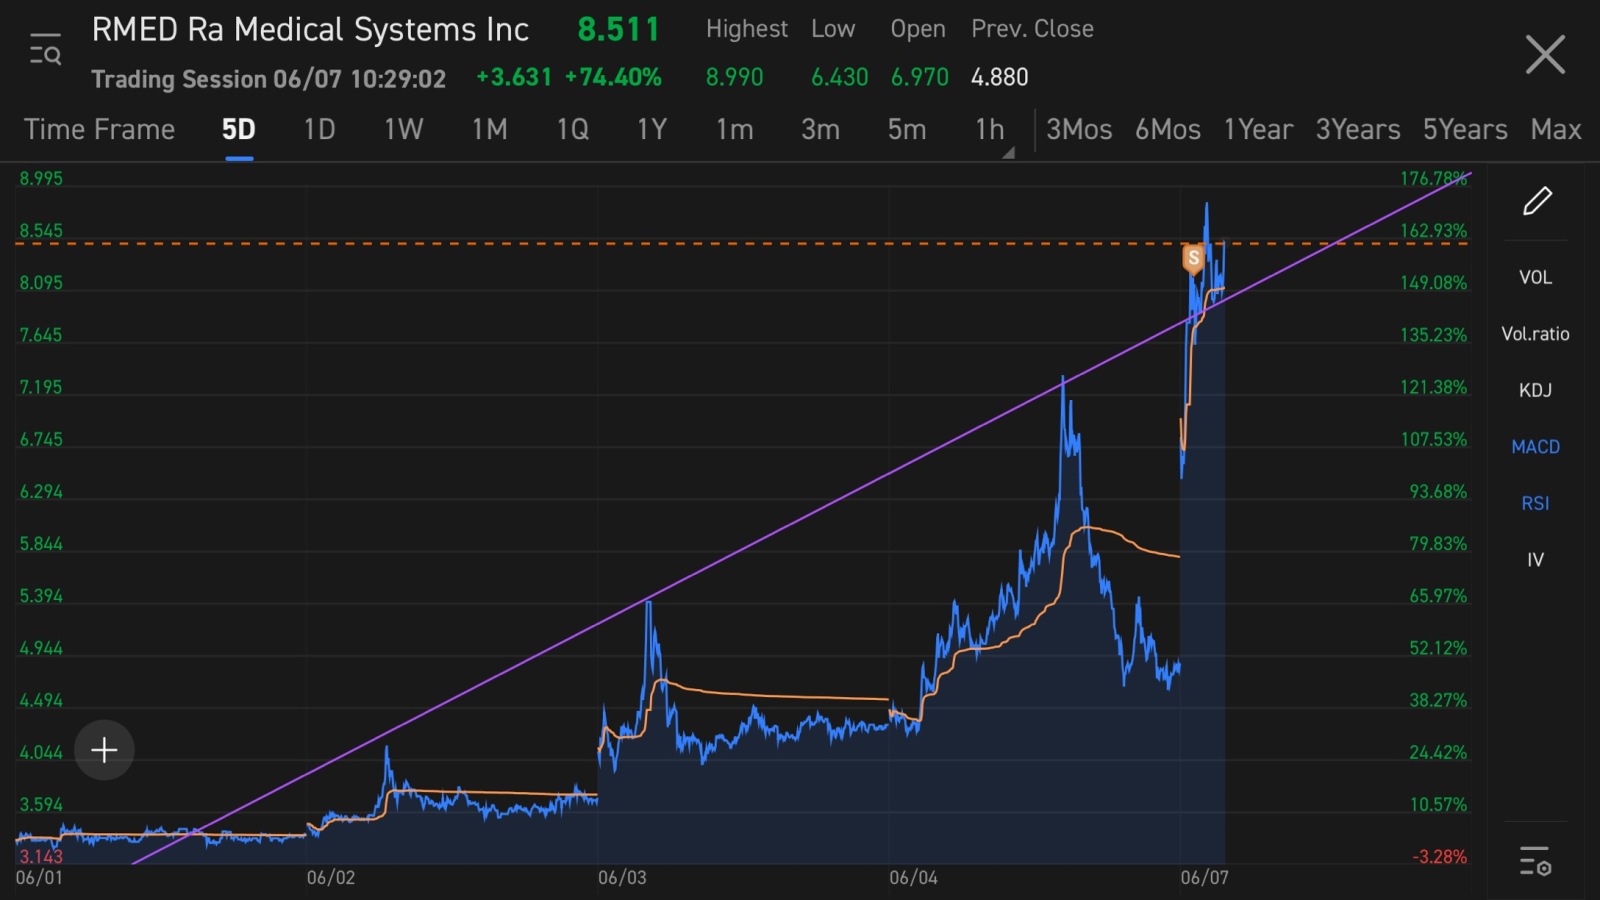Tap the Trading Session timestamp text
1600x900 pixels.
pyautogui.click(x=268, y=79)
